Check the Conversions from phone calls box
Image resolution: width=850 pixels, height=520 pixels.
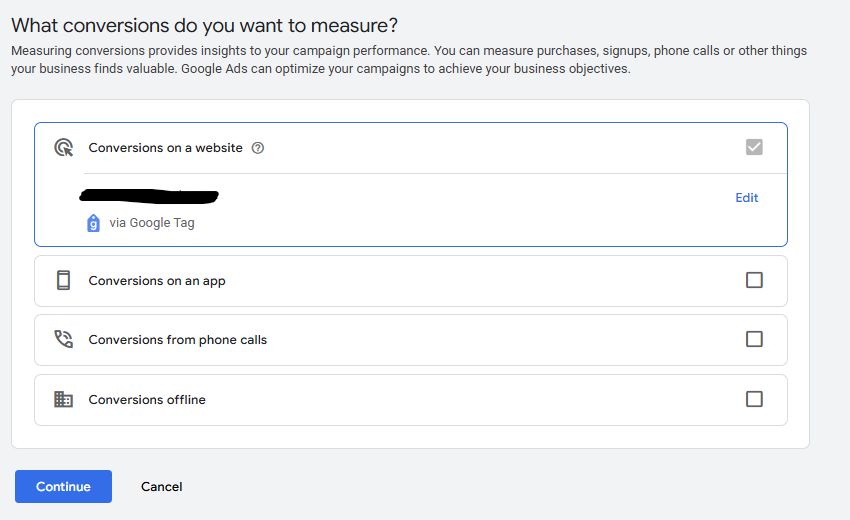tap(754, 340)
